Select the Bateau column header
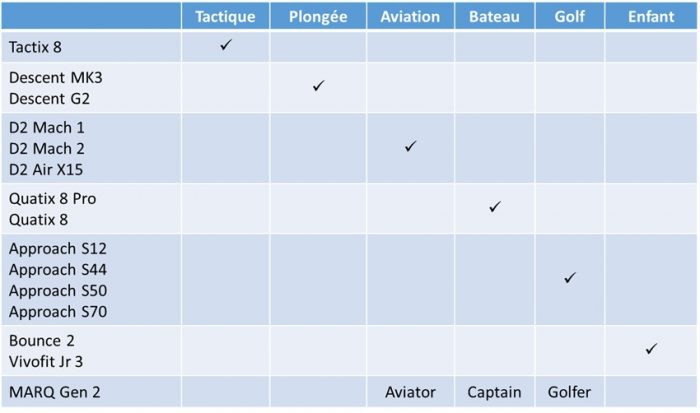The width and height of the screenshot is (700, 413). [494, 16]
